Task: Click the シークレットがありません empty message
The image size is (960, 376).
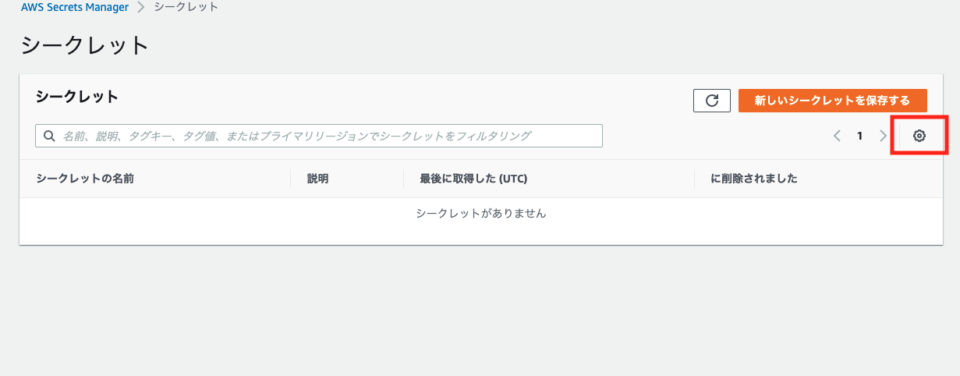Action: pos(481,214)
